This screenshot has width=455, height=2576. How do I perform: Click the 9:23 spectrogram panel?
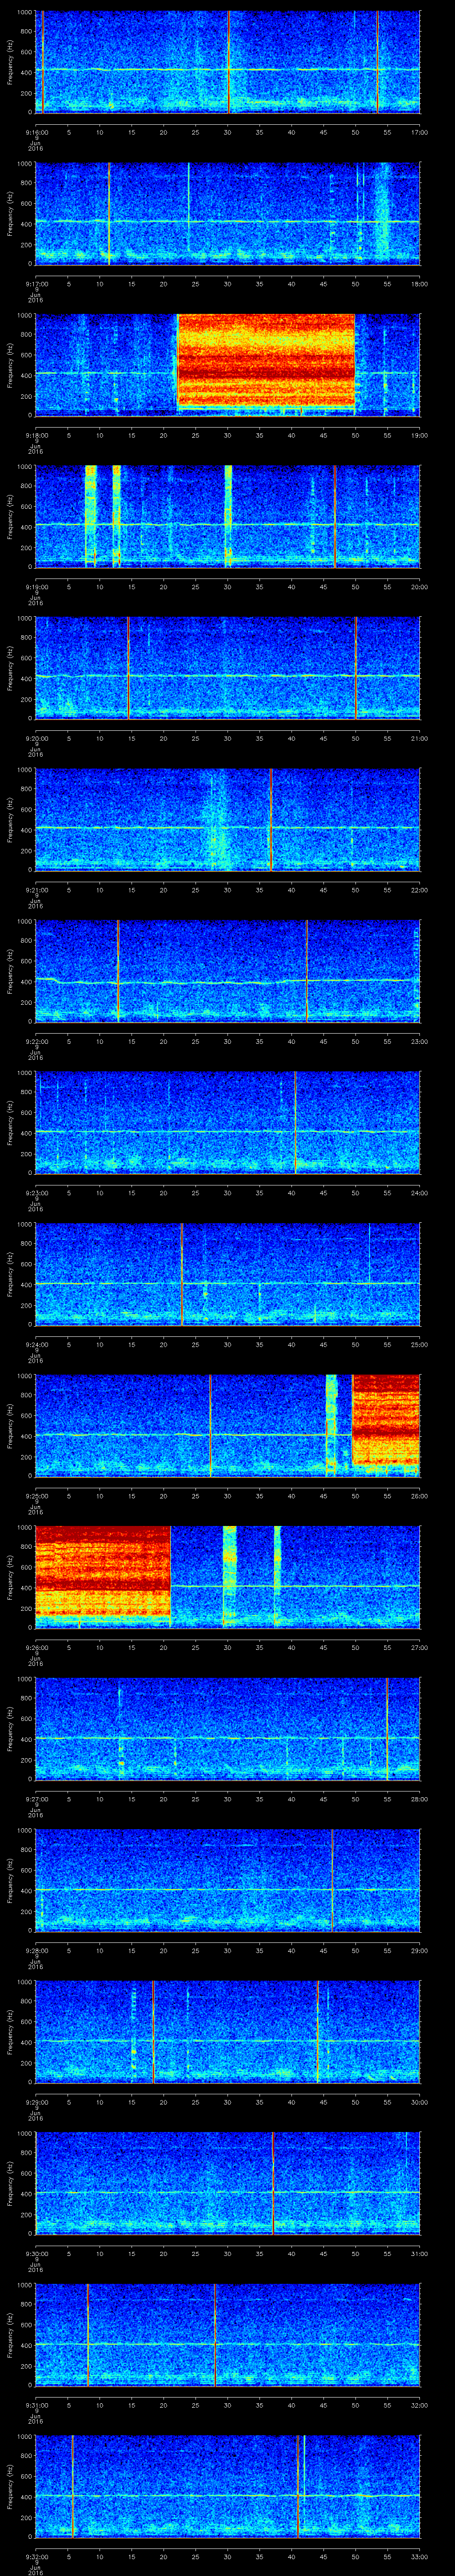pos(227,1122)
